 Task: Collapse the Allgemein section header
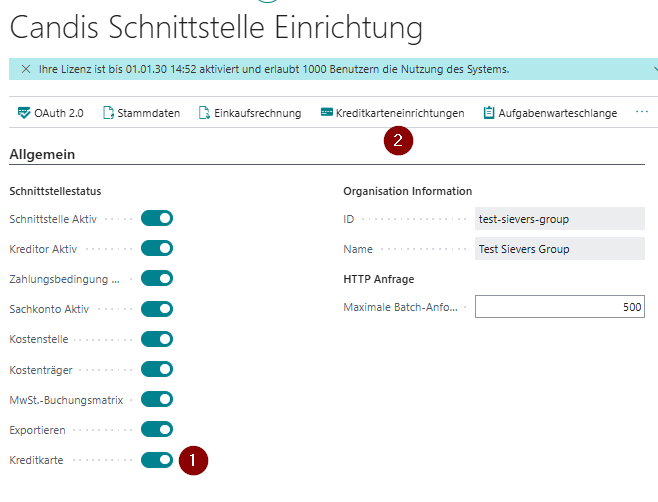coord(43,154)
